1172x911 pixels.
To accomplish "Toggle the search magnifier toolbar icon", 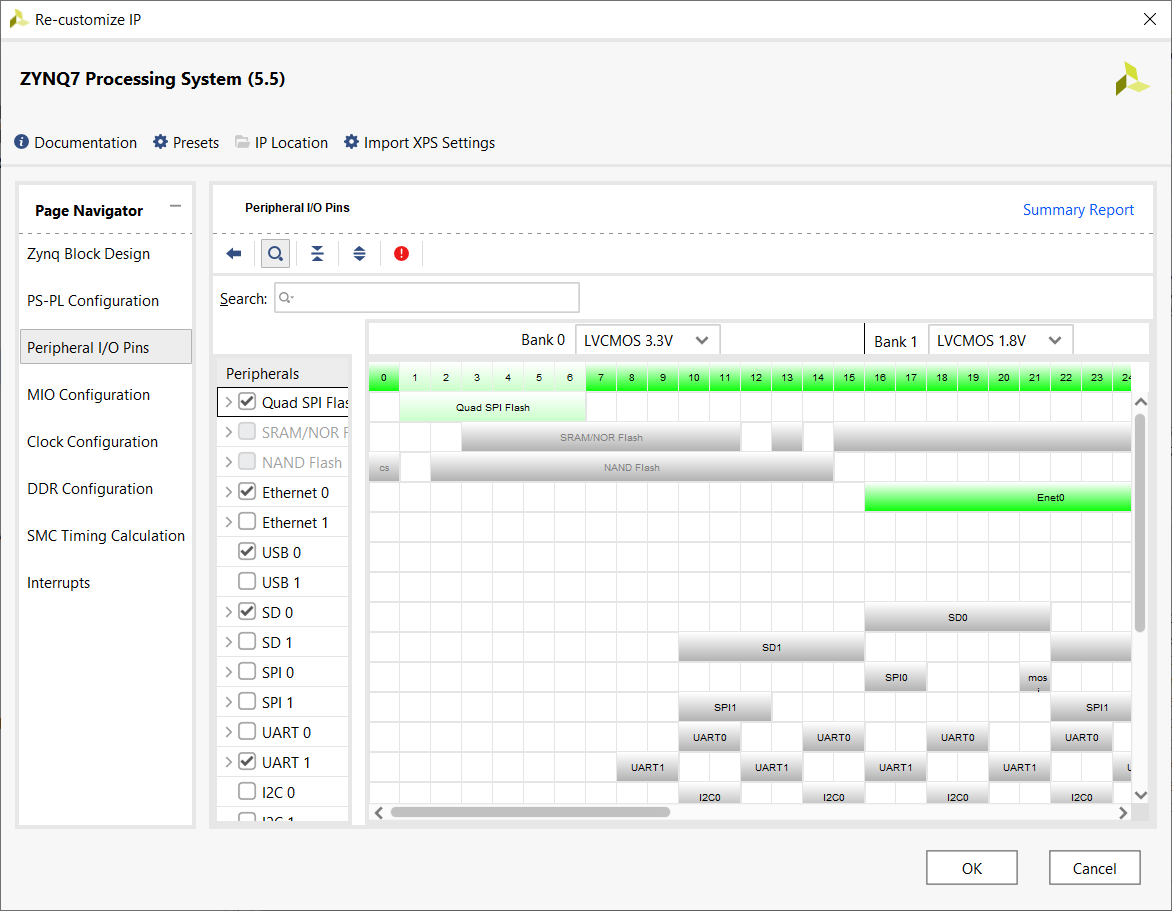I will pyautogui.click(x=275, y=254).
